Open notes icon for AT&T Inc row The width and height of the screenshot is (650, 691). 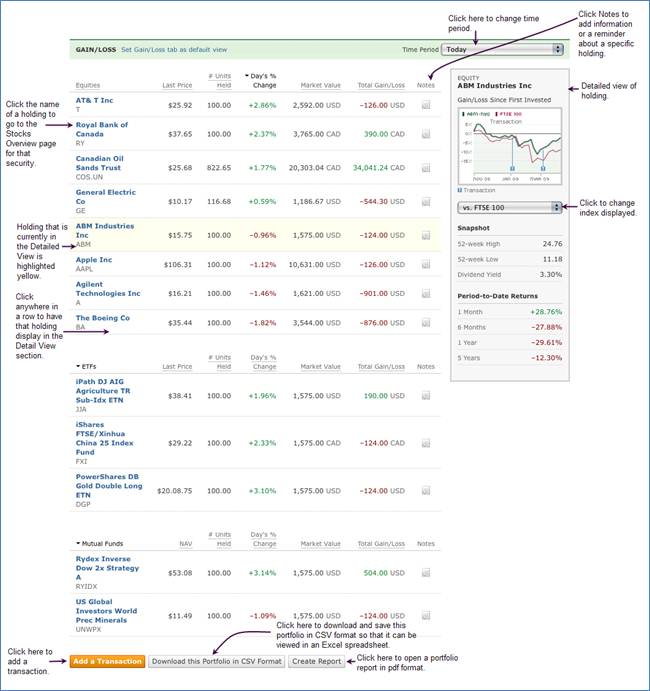tap(426, 105)
